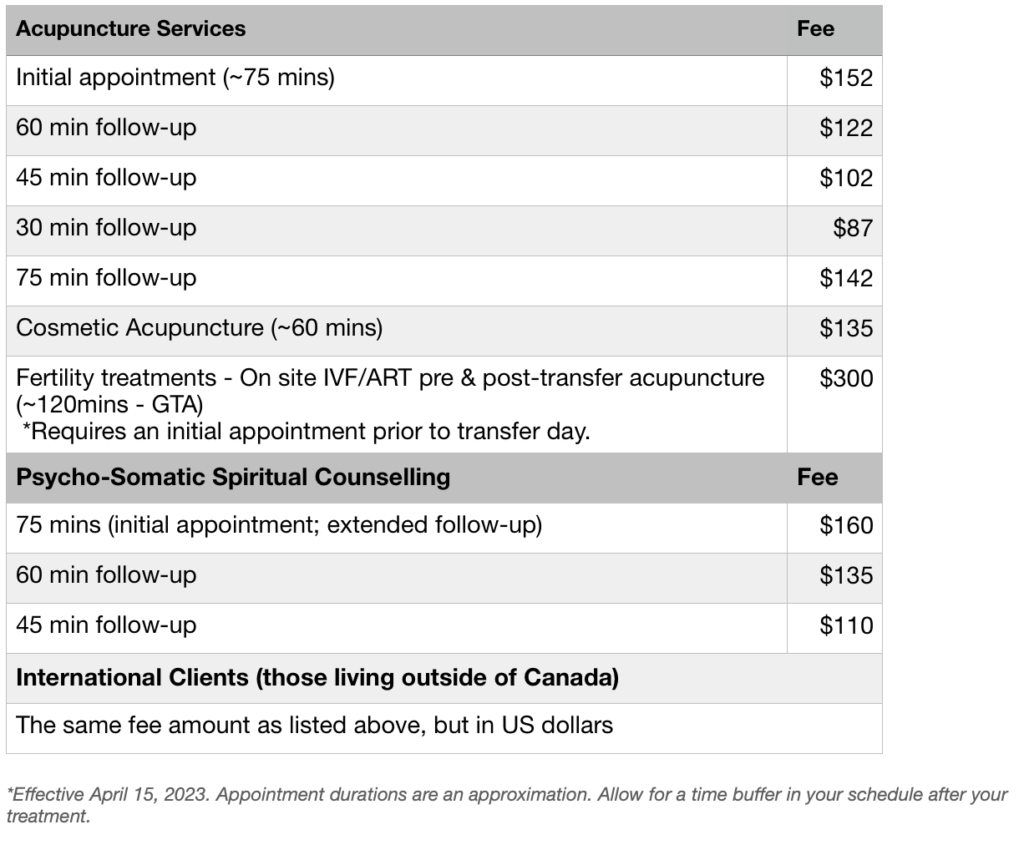
Task: Select the $300 fertility treatment fee
Action: [846, 379]
